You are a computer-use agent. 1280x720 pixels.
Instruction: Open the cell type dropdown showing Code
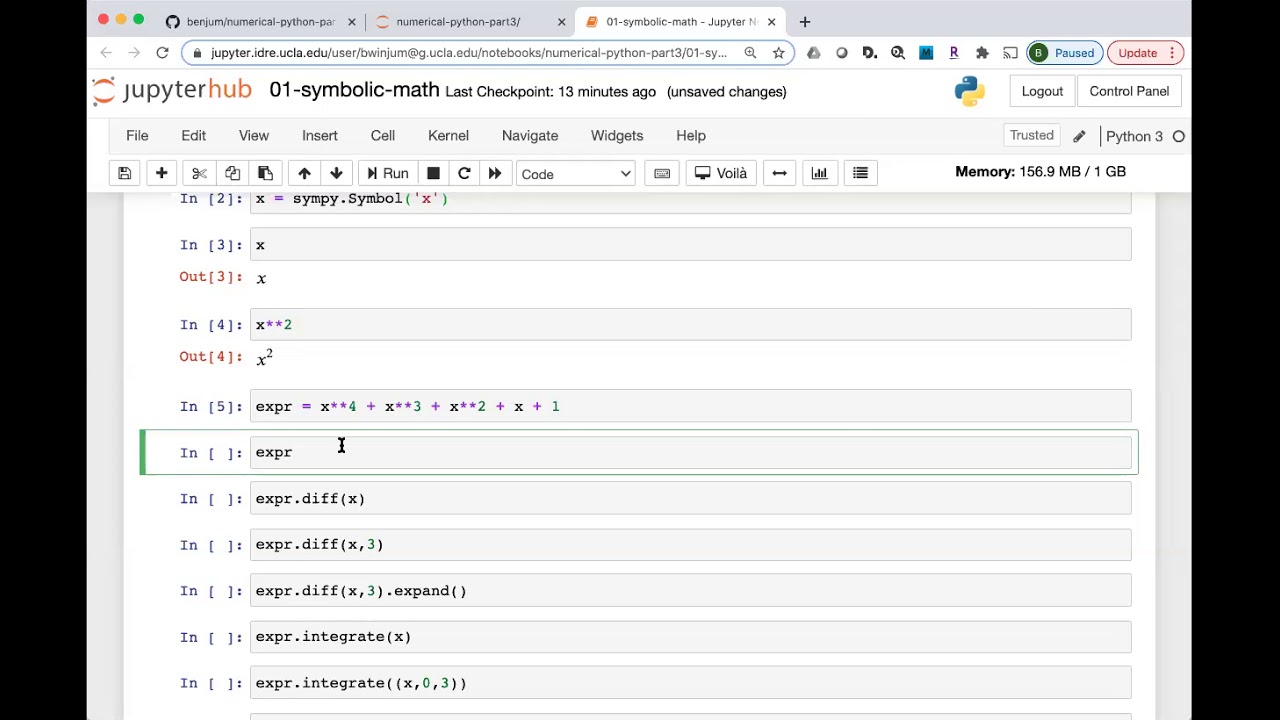click(x=576, y=174)
